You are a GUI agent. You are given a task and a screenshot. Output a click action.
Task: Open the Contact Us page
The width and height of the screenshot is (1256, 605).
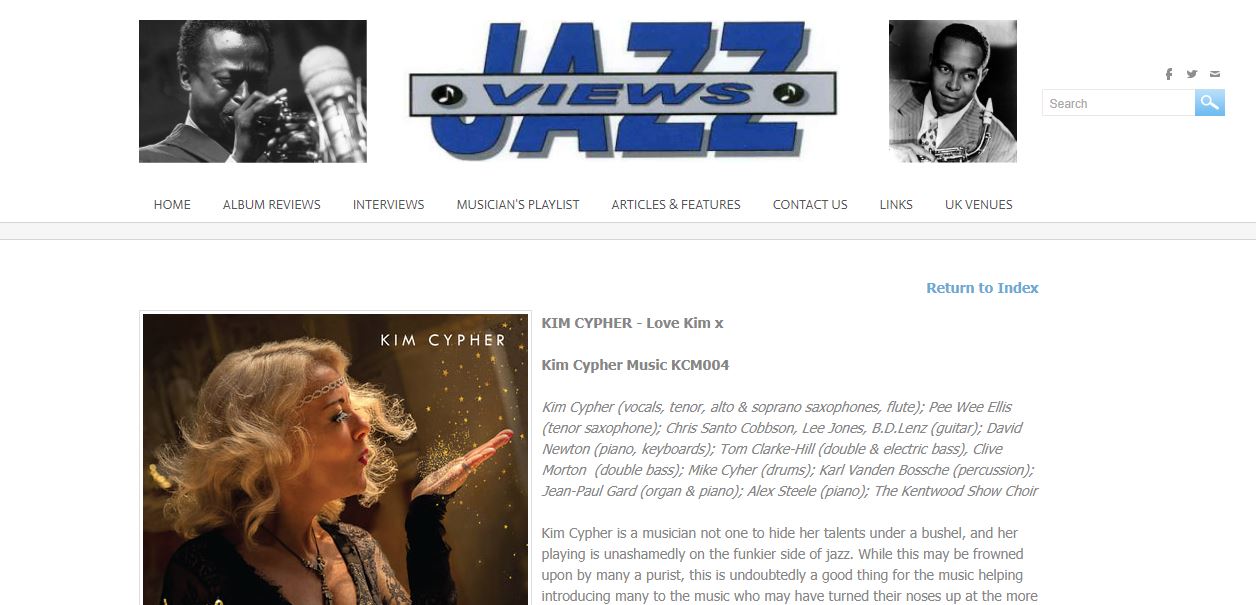pyautogui.click(x=810, y=204)
